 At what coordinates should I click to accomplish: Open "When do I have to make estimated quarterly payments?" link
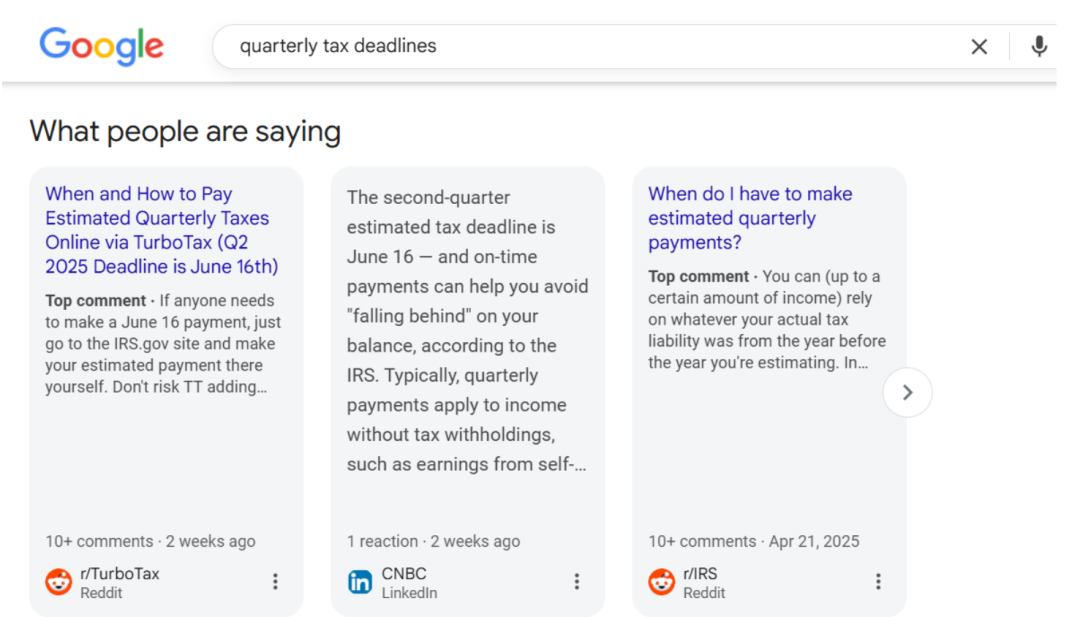tap(750, 218)
